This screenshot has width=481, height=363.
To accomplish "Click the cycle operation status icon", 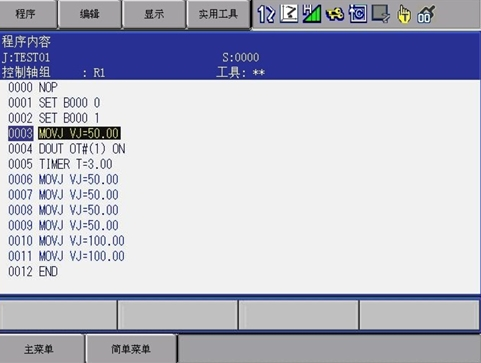I will coord(358,14).
